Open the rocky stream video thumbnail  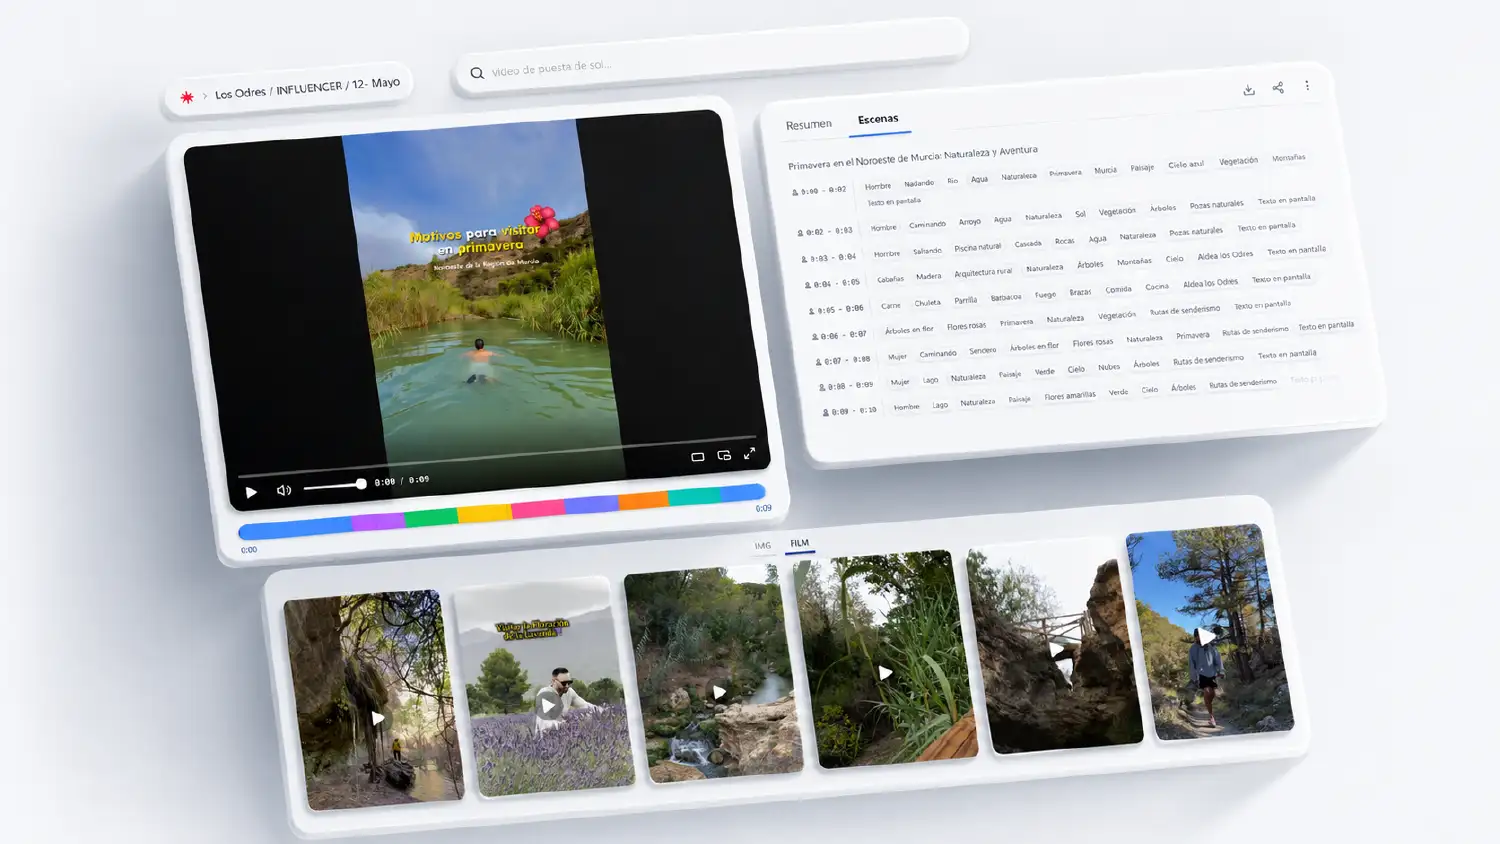715,674
